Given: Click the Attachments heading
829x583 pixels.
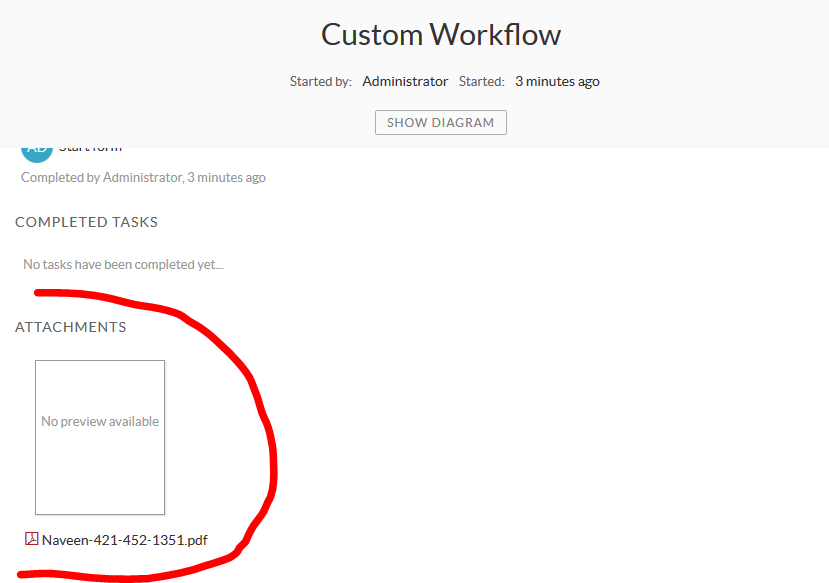Looking at the screenshot, I should pos(71,327).
